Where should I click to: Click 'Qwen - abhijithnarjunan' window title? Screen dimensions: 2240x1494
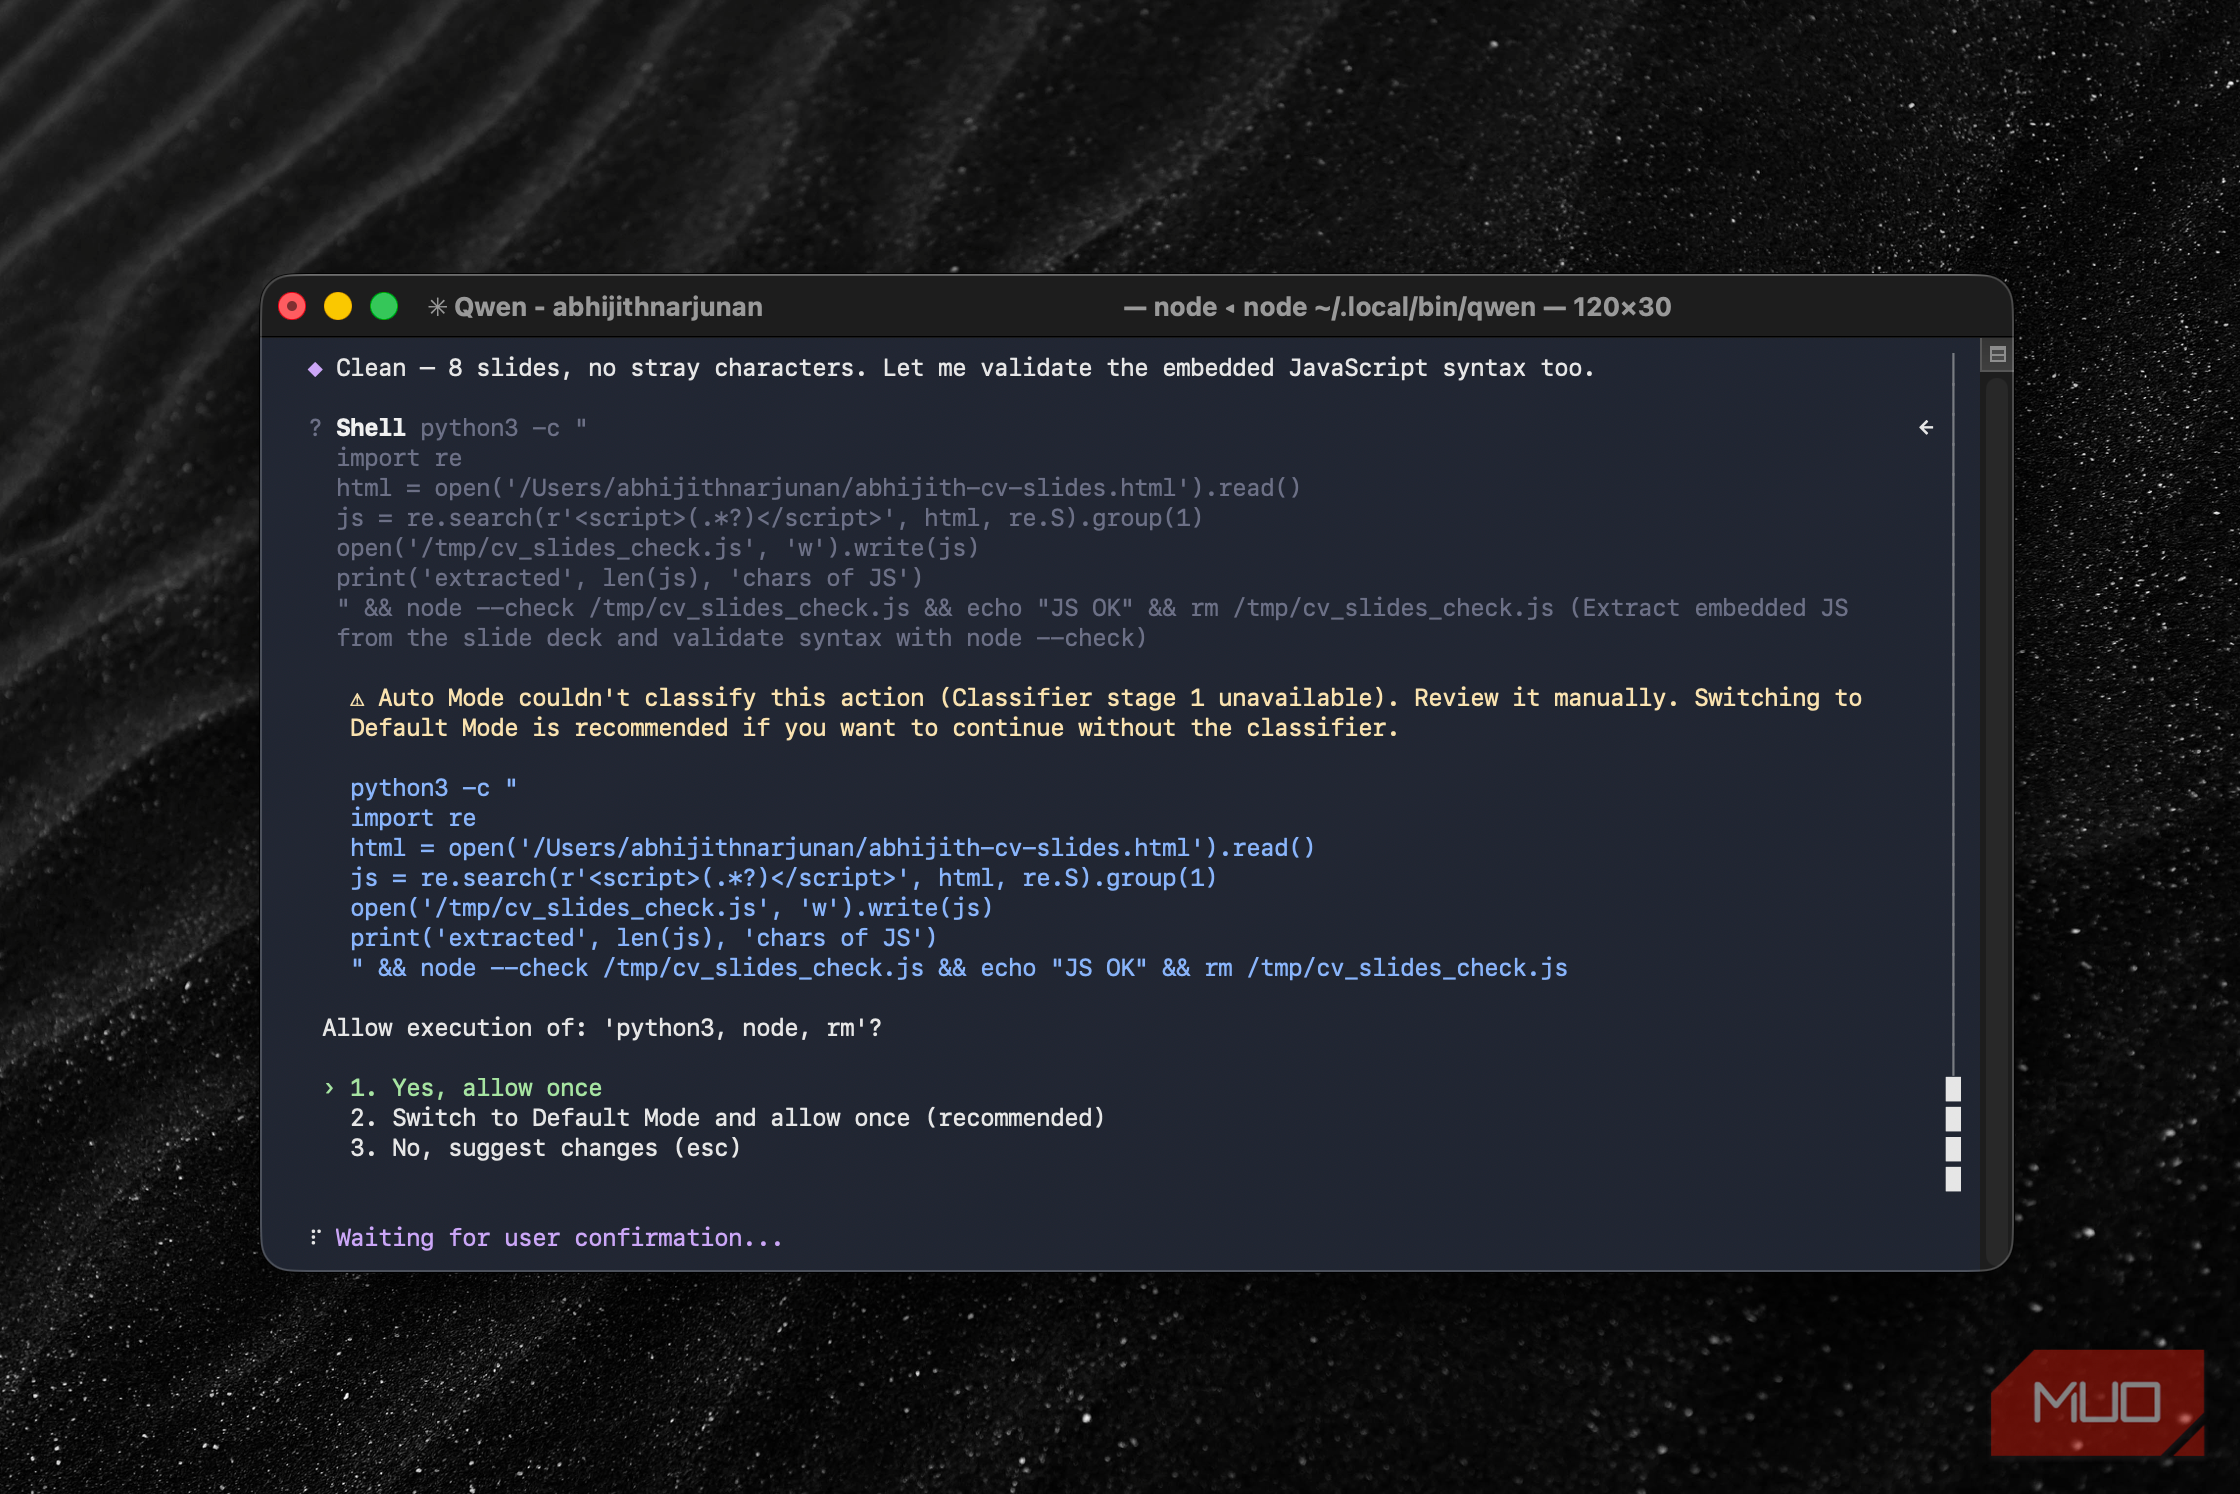[x=608, y=307]
